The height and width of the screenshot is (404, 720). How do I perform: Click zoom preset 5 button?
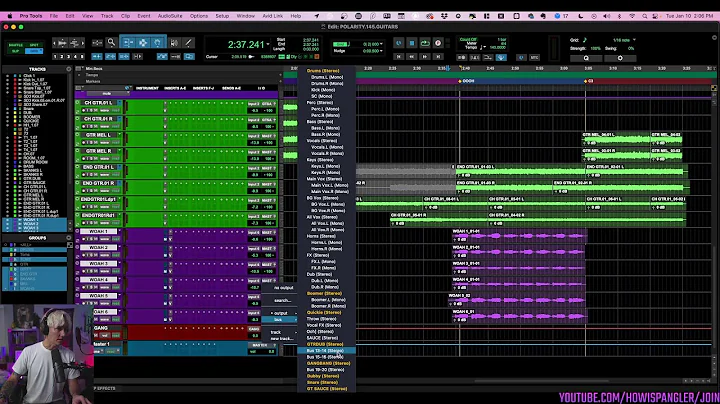click(x=82, y=56)
